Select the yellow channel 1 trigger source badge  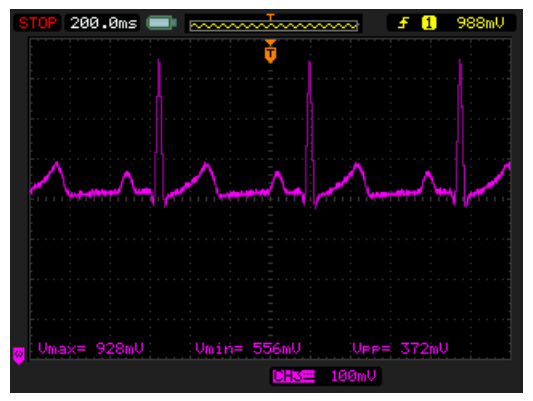[429, 23]
